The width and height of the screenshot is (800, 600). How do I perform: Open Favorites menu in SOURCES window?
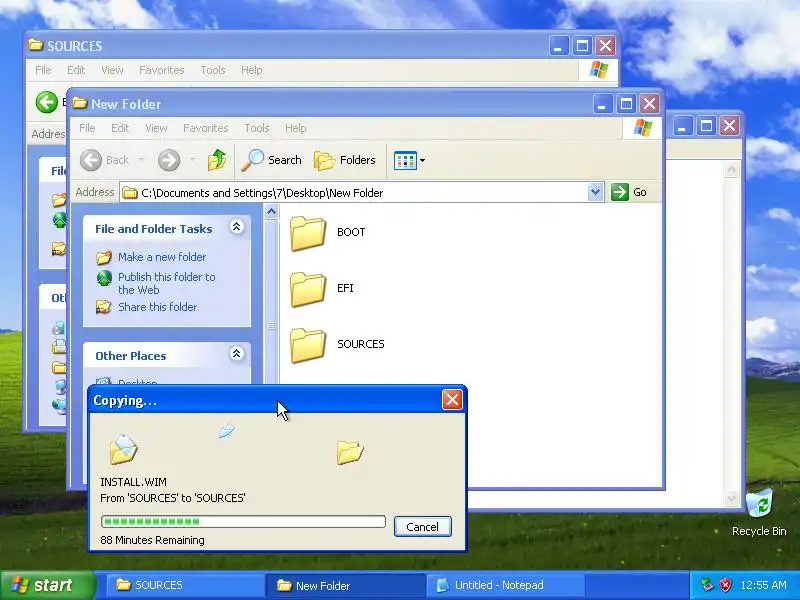pyautogui.click(x=162, y=70)
